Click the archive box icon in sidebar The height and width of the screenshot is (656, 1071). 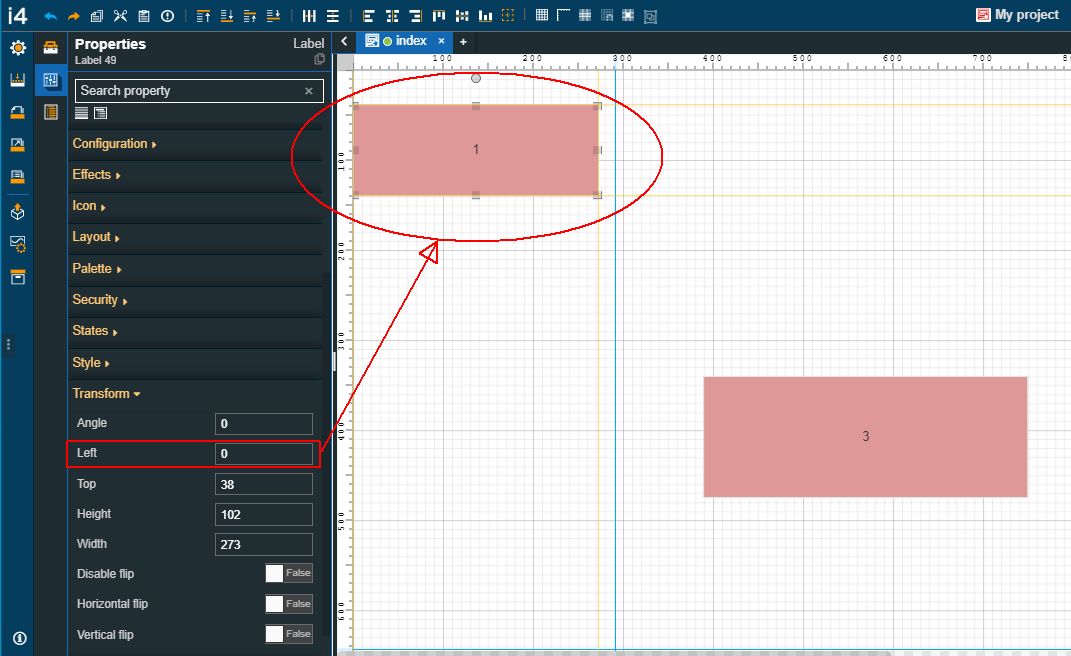[x=18, y=277]
